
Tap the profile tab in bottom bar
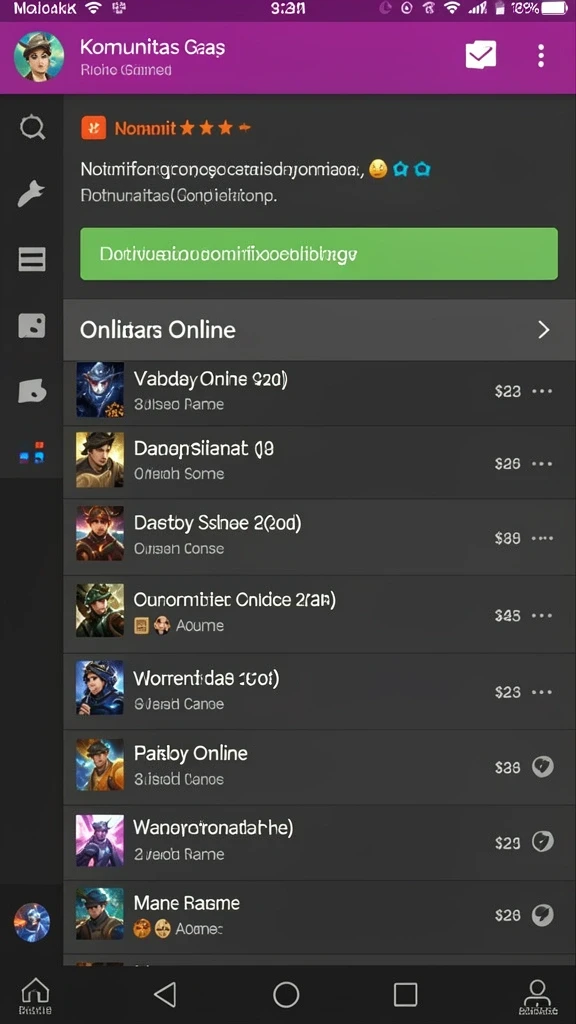click(537, 996)
